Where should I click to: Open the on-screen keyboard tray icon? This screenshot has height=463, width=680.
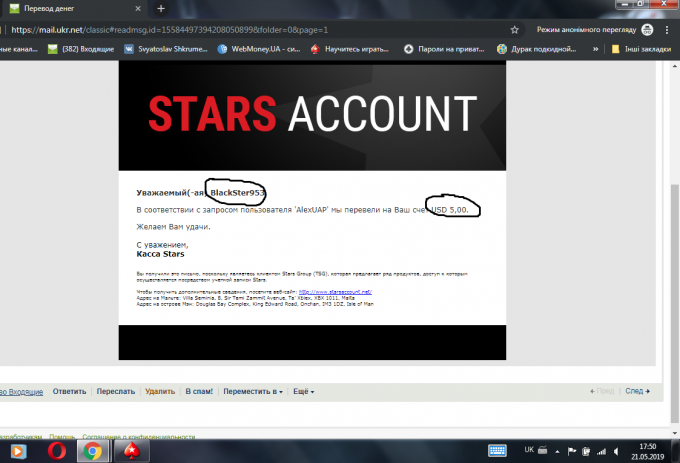497,451
